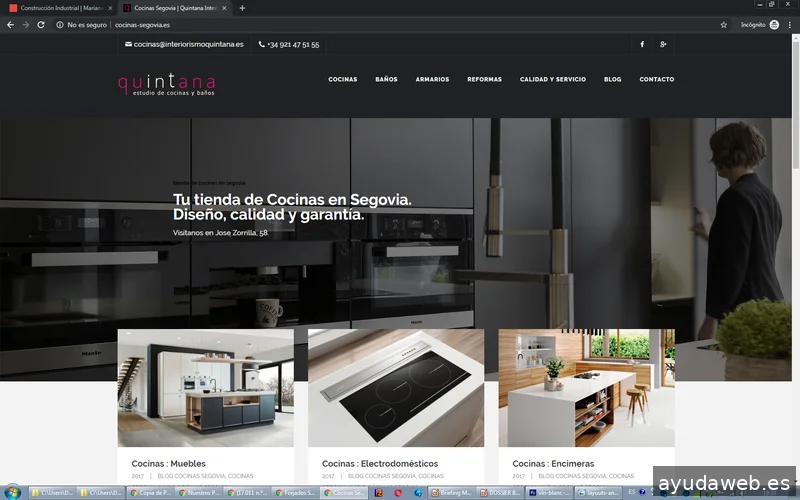This screenshot has width=800, height=500.
Task: Open the Incógnito profile icon
Action: click(774, 24)
